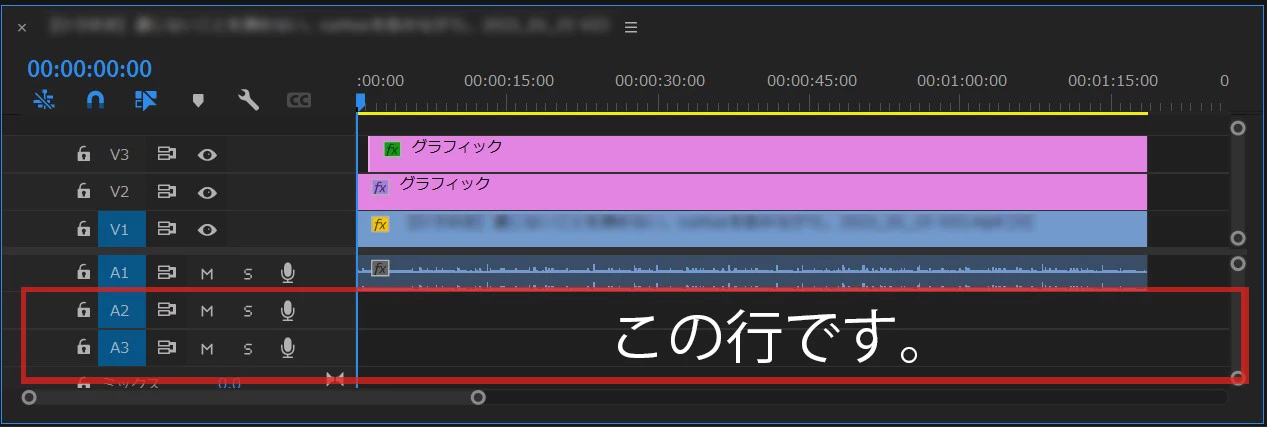Lock the V1 track

coord(84,229)
